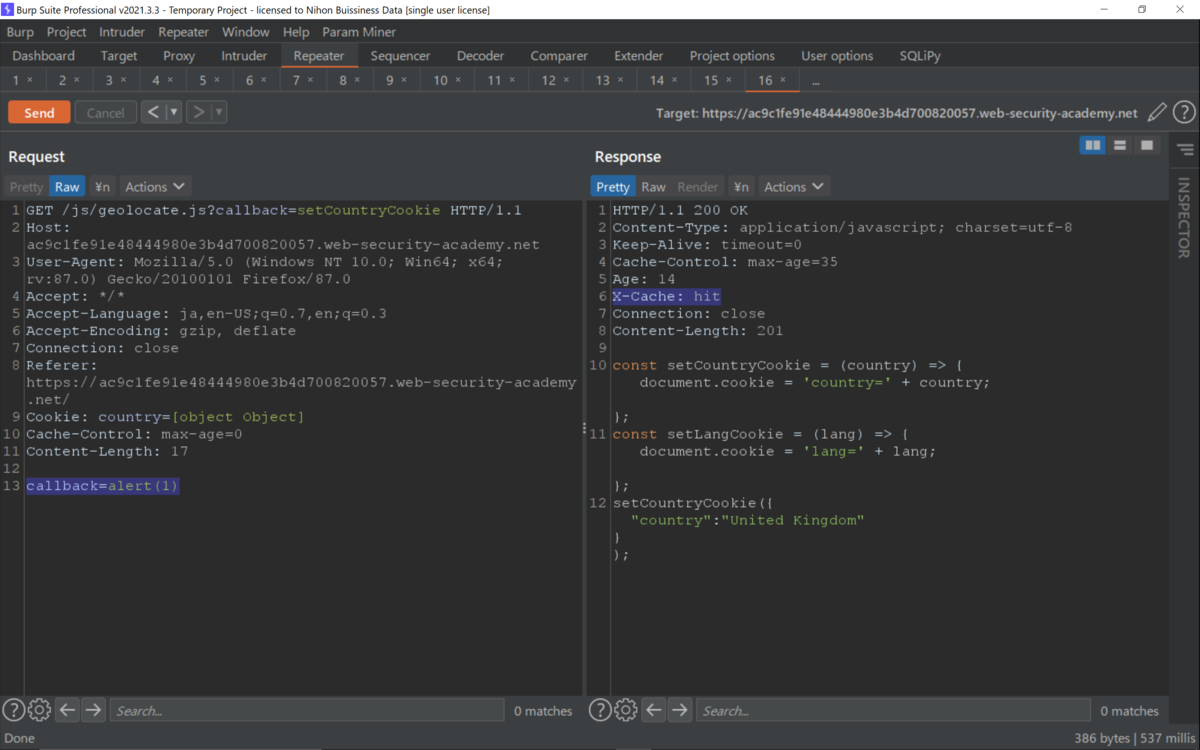Click the Burp Suite title bar app icon

(x=9, y=9)
